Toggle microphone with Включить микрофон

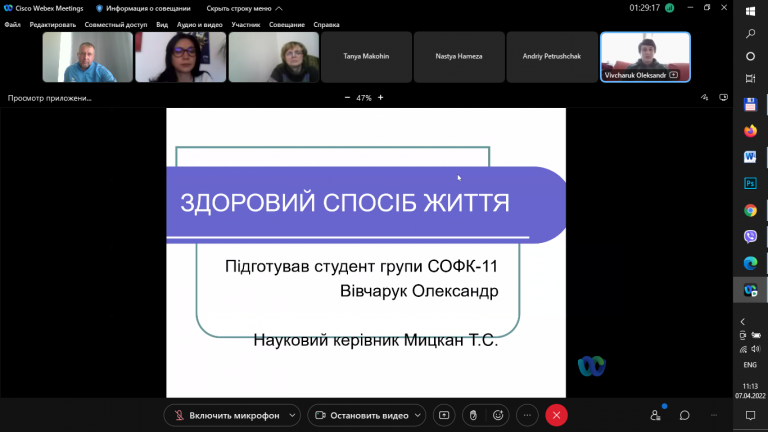pos(228,415)
